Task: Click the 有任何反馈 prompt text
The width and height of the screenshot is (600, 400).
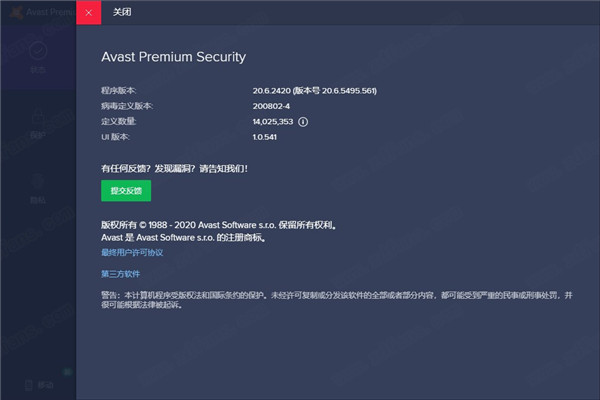Action: (x=174, y=169)
